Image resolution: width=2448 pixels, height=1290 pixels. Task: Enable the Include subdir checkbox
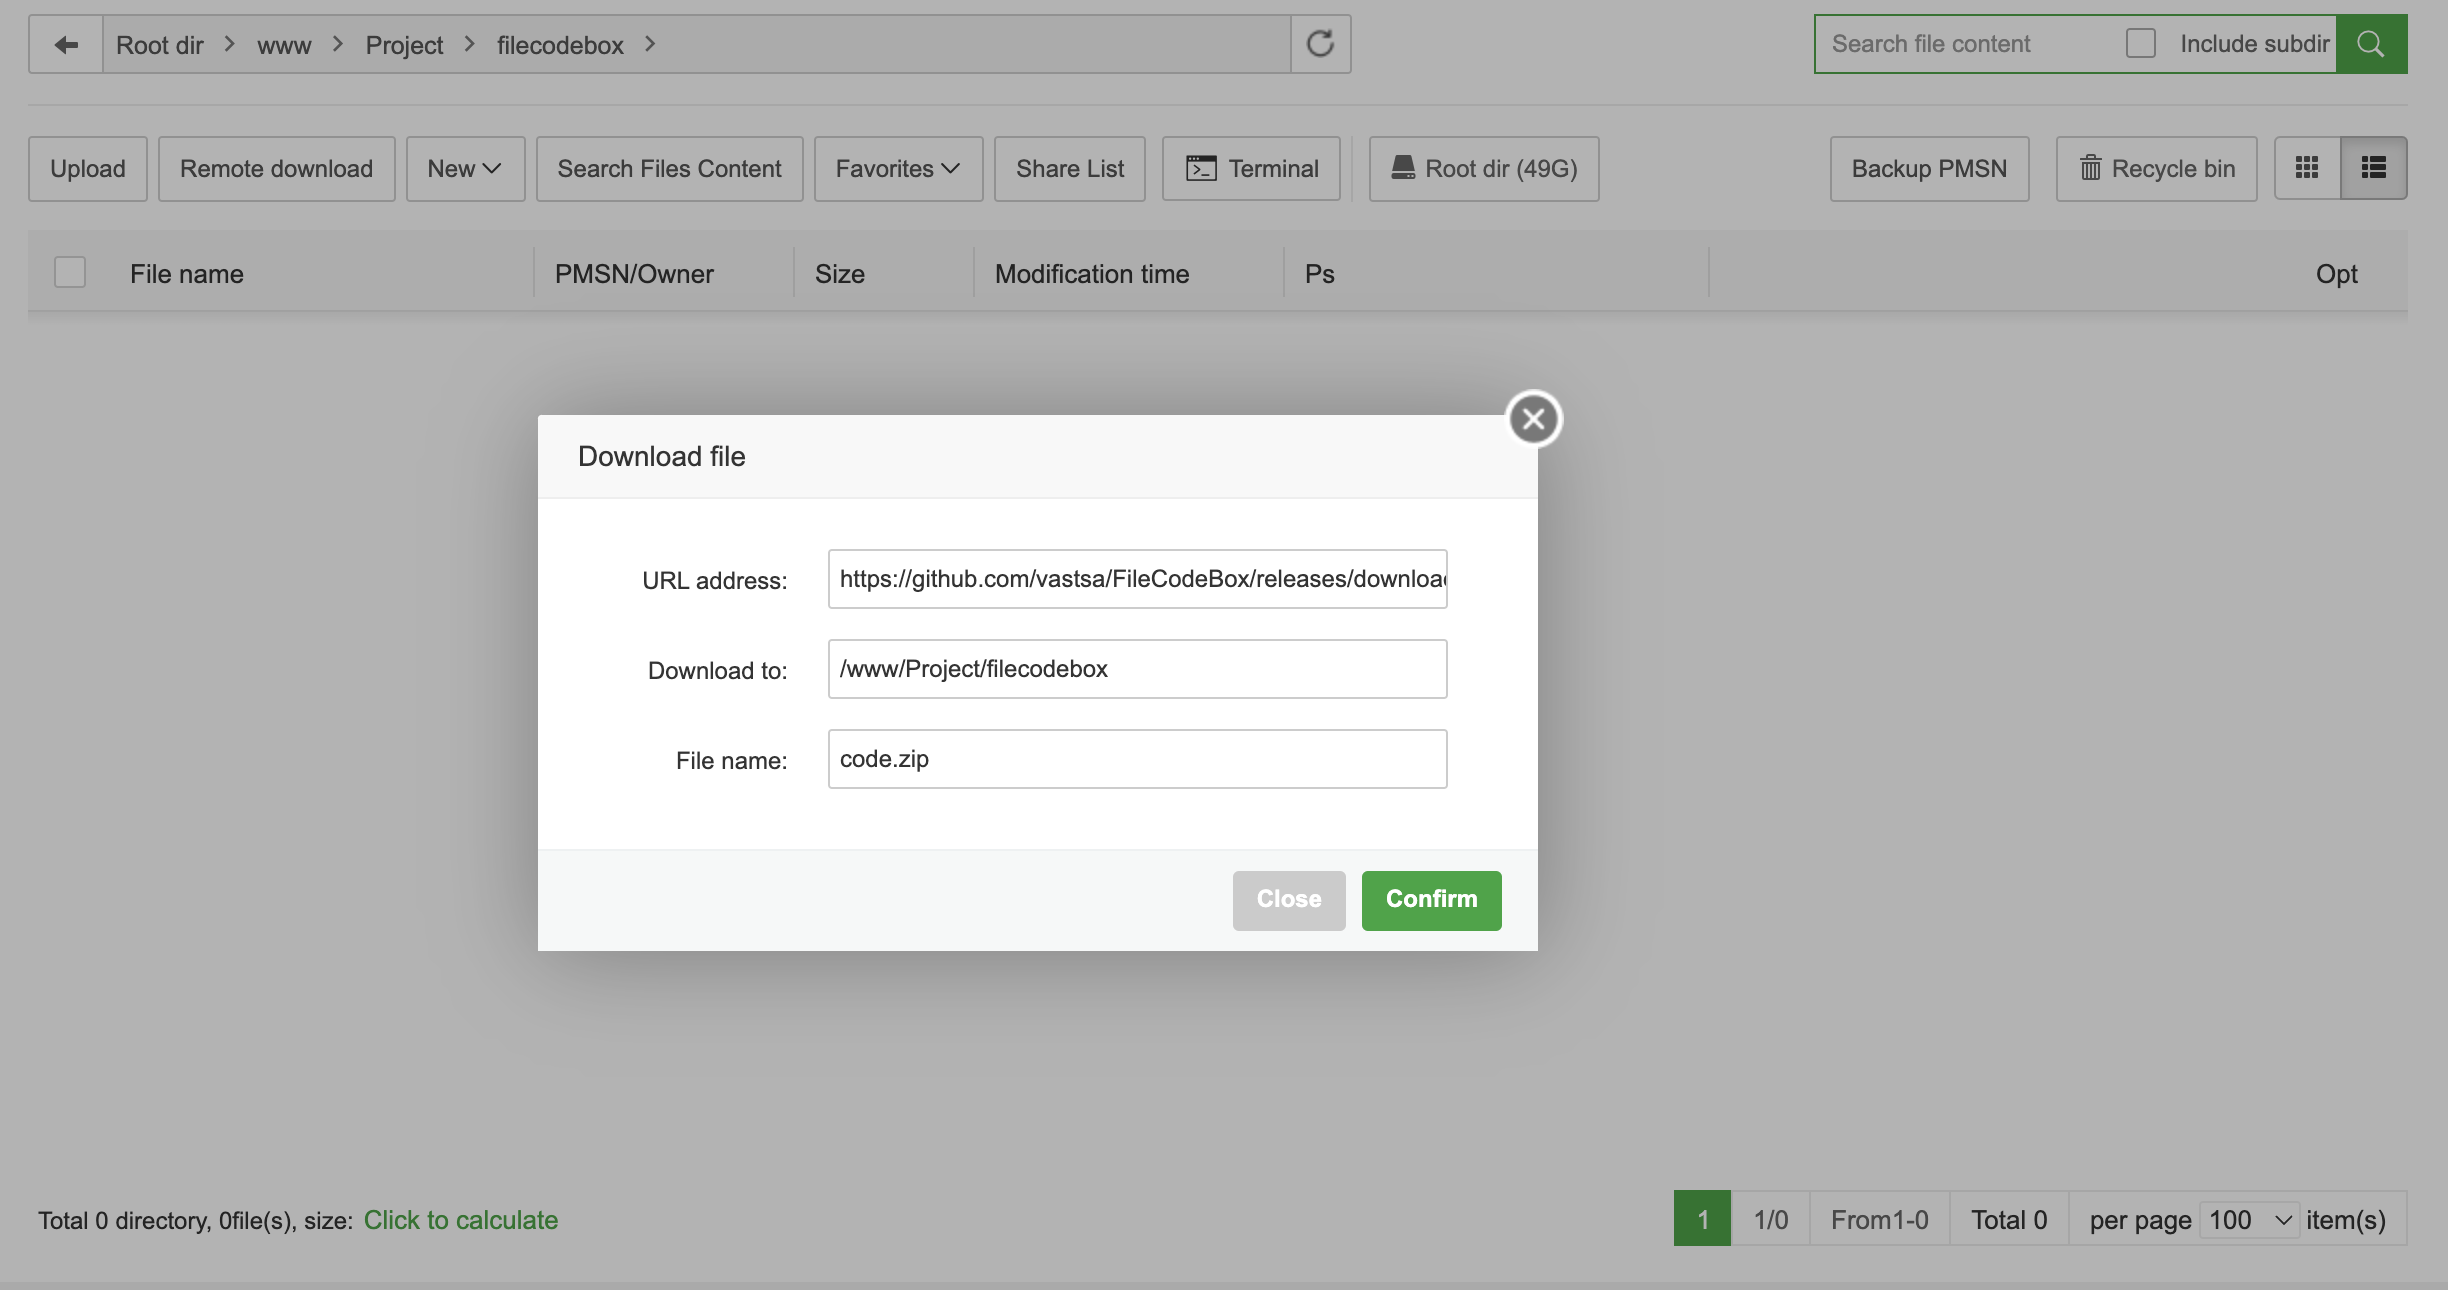(x=2142, y=42)
